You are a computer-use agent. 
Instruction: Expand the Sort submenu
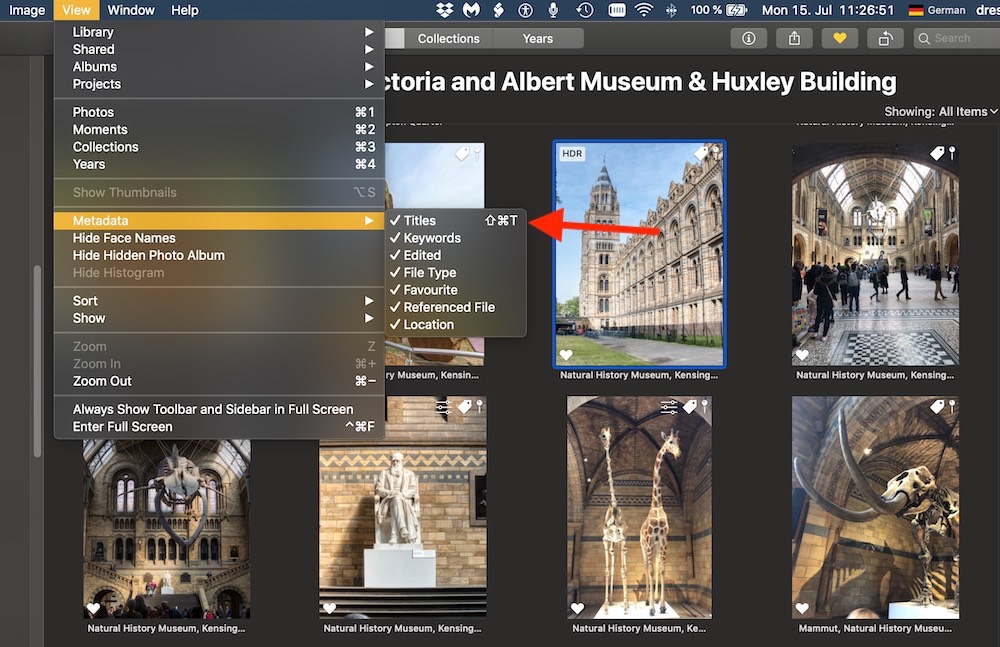[219, 301]
